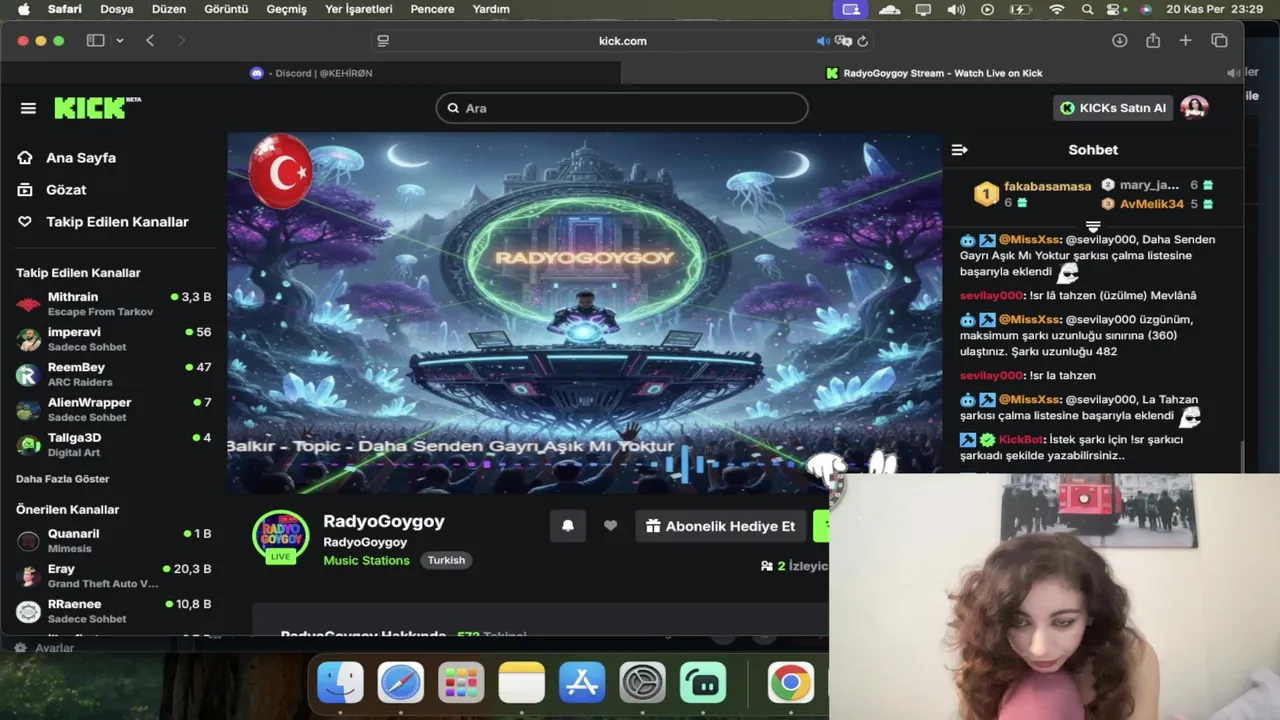Select mary_ja... in leaderboard

pyautogui.click(x=1149, y=185)
